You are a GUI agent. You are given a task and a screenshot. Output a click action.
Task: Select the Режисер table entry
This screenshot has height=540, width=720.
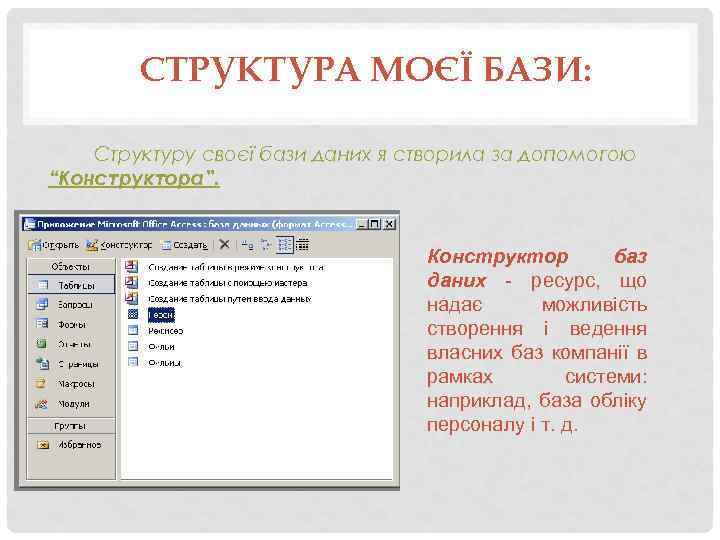[165, 331]
